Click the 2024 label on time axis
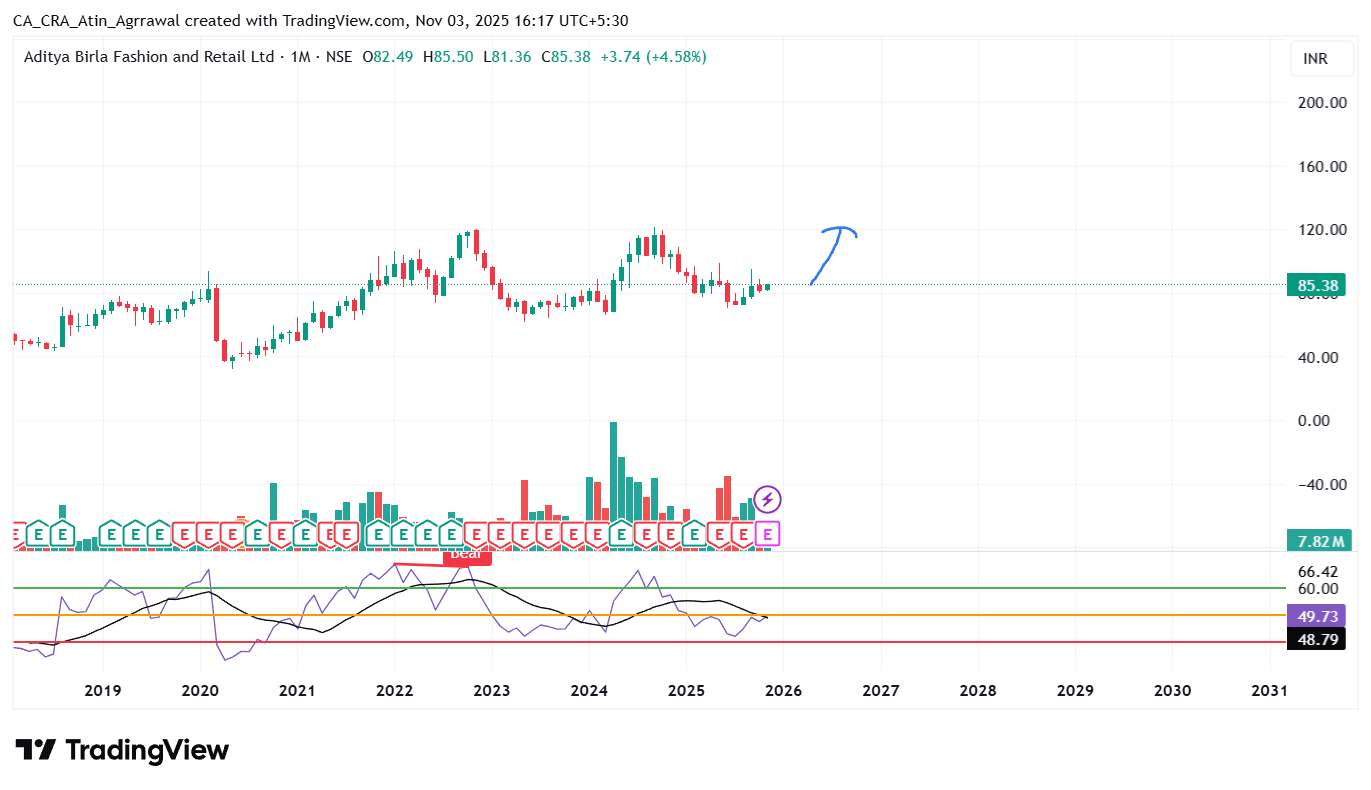The image size is (1371, 790). point(589,690)
